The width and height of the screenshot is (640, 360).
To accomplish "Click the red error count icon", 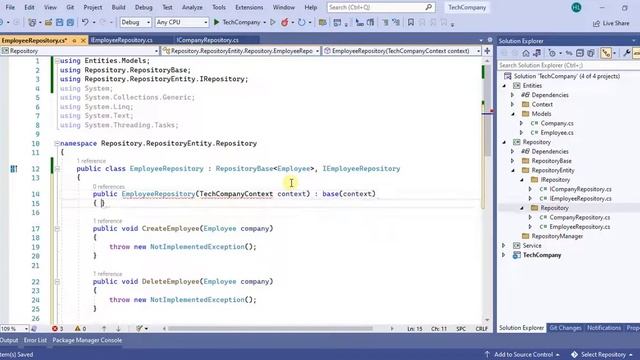I will (55, 329).
